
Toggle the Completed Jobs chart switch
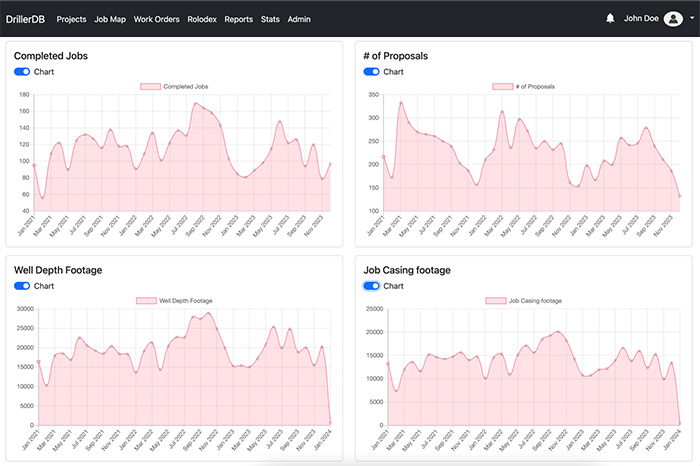(x=22, y=72)
